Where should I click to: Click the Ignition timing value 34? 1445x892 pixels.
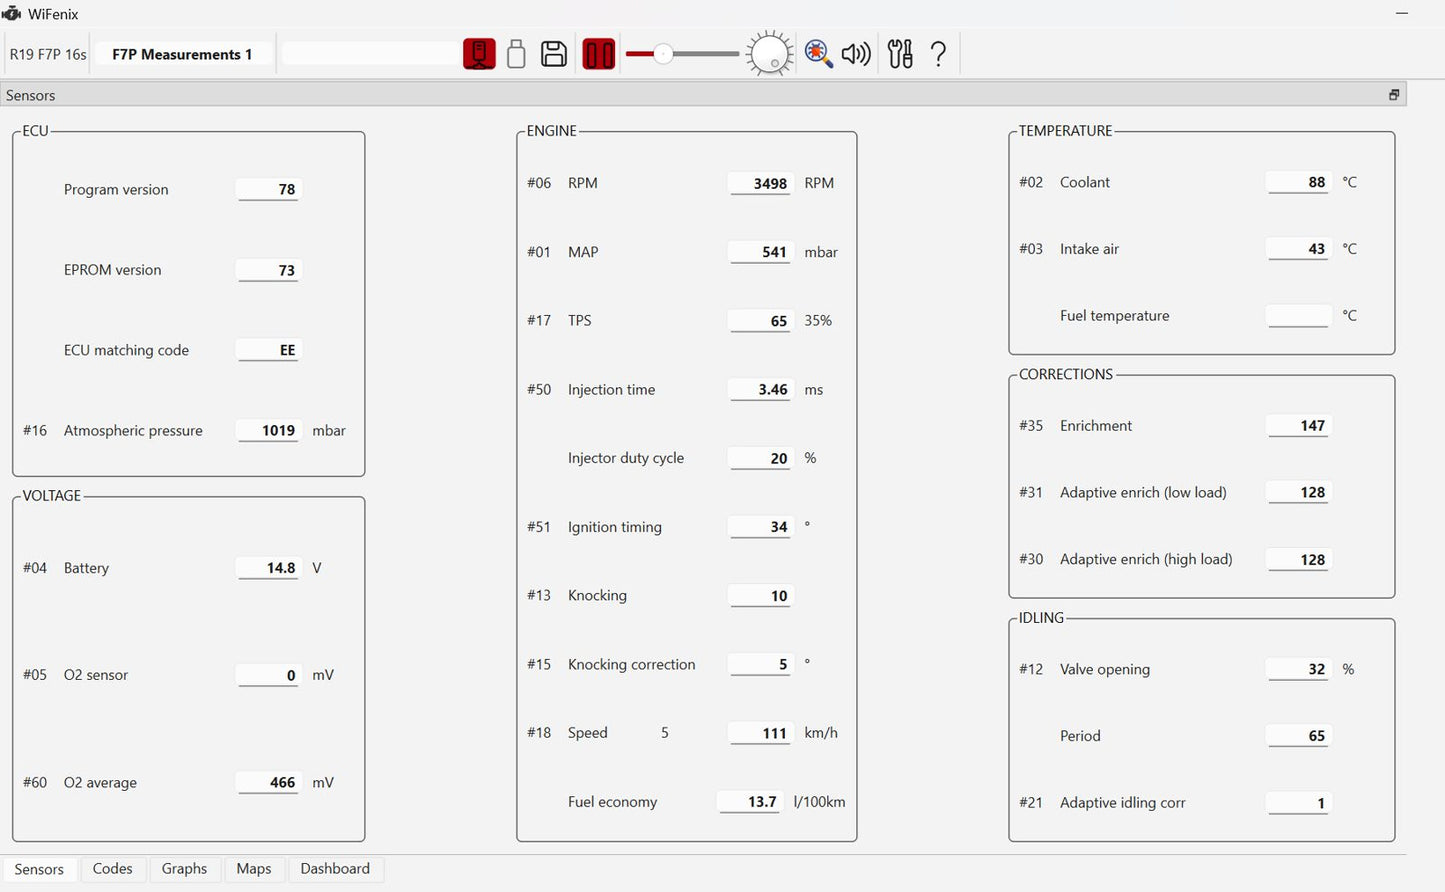click(760, 527)
